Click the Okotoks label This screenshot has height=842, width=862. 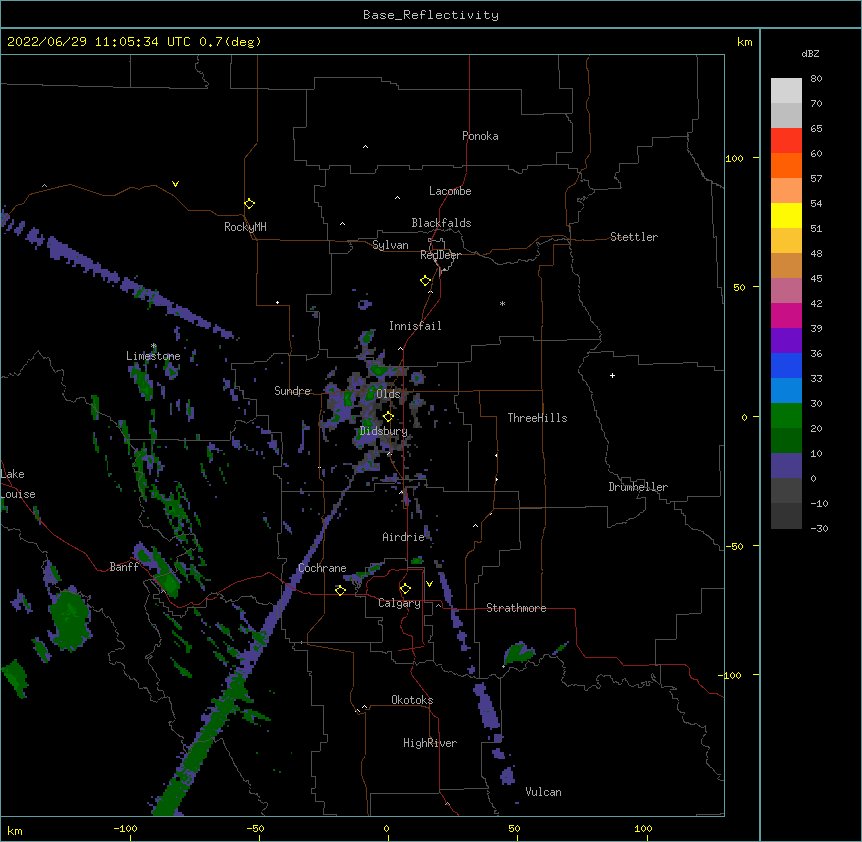pos(412,700)
